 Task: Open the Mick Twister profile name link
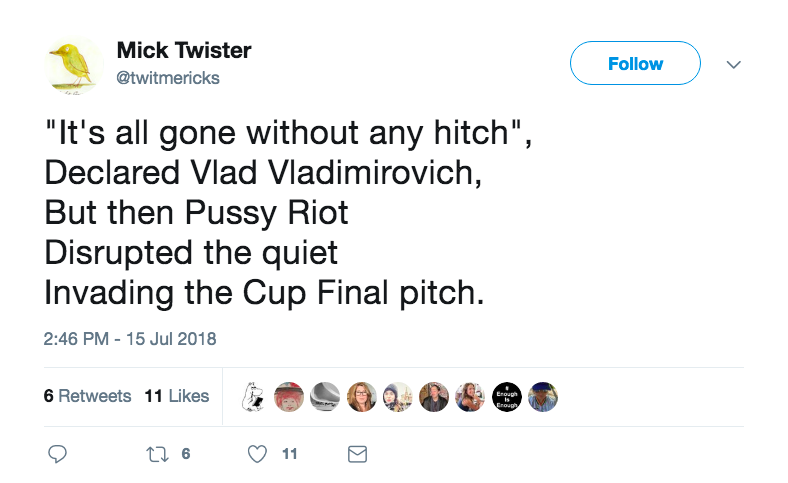click(184, 50)
